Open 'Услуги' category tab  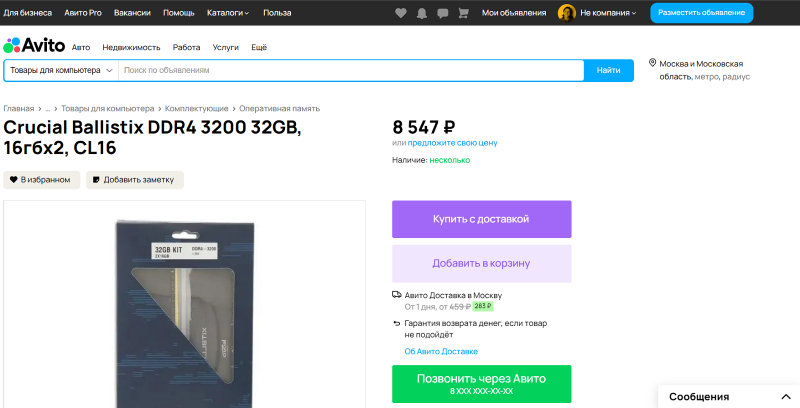(x=226, y=47)
